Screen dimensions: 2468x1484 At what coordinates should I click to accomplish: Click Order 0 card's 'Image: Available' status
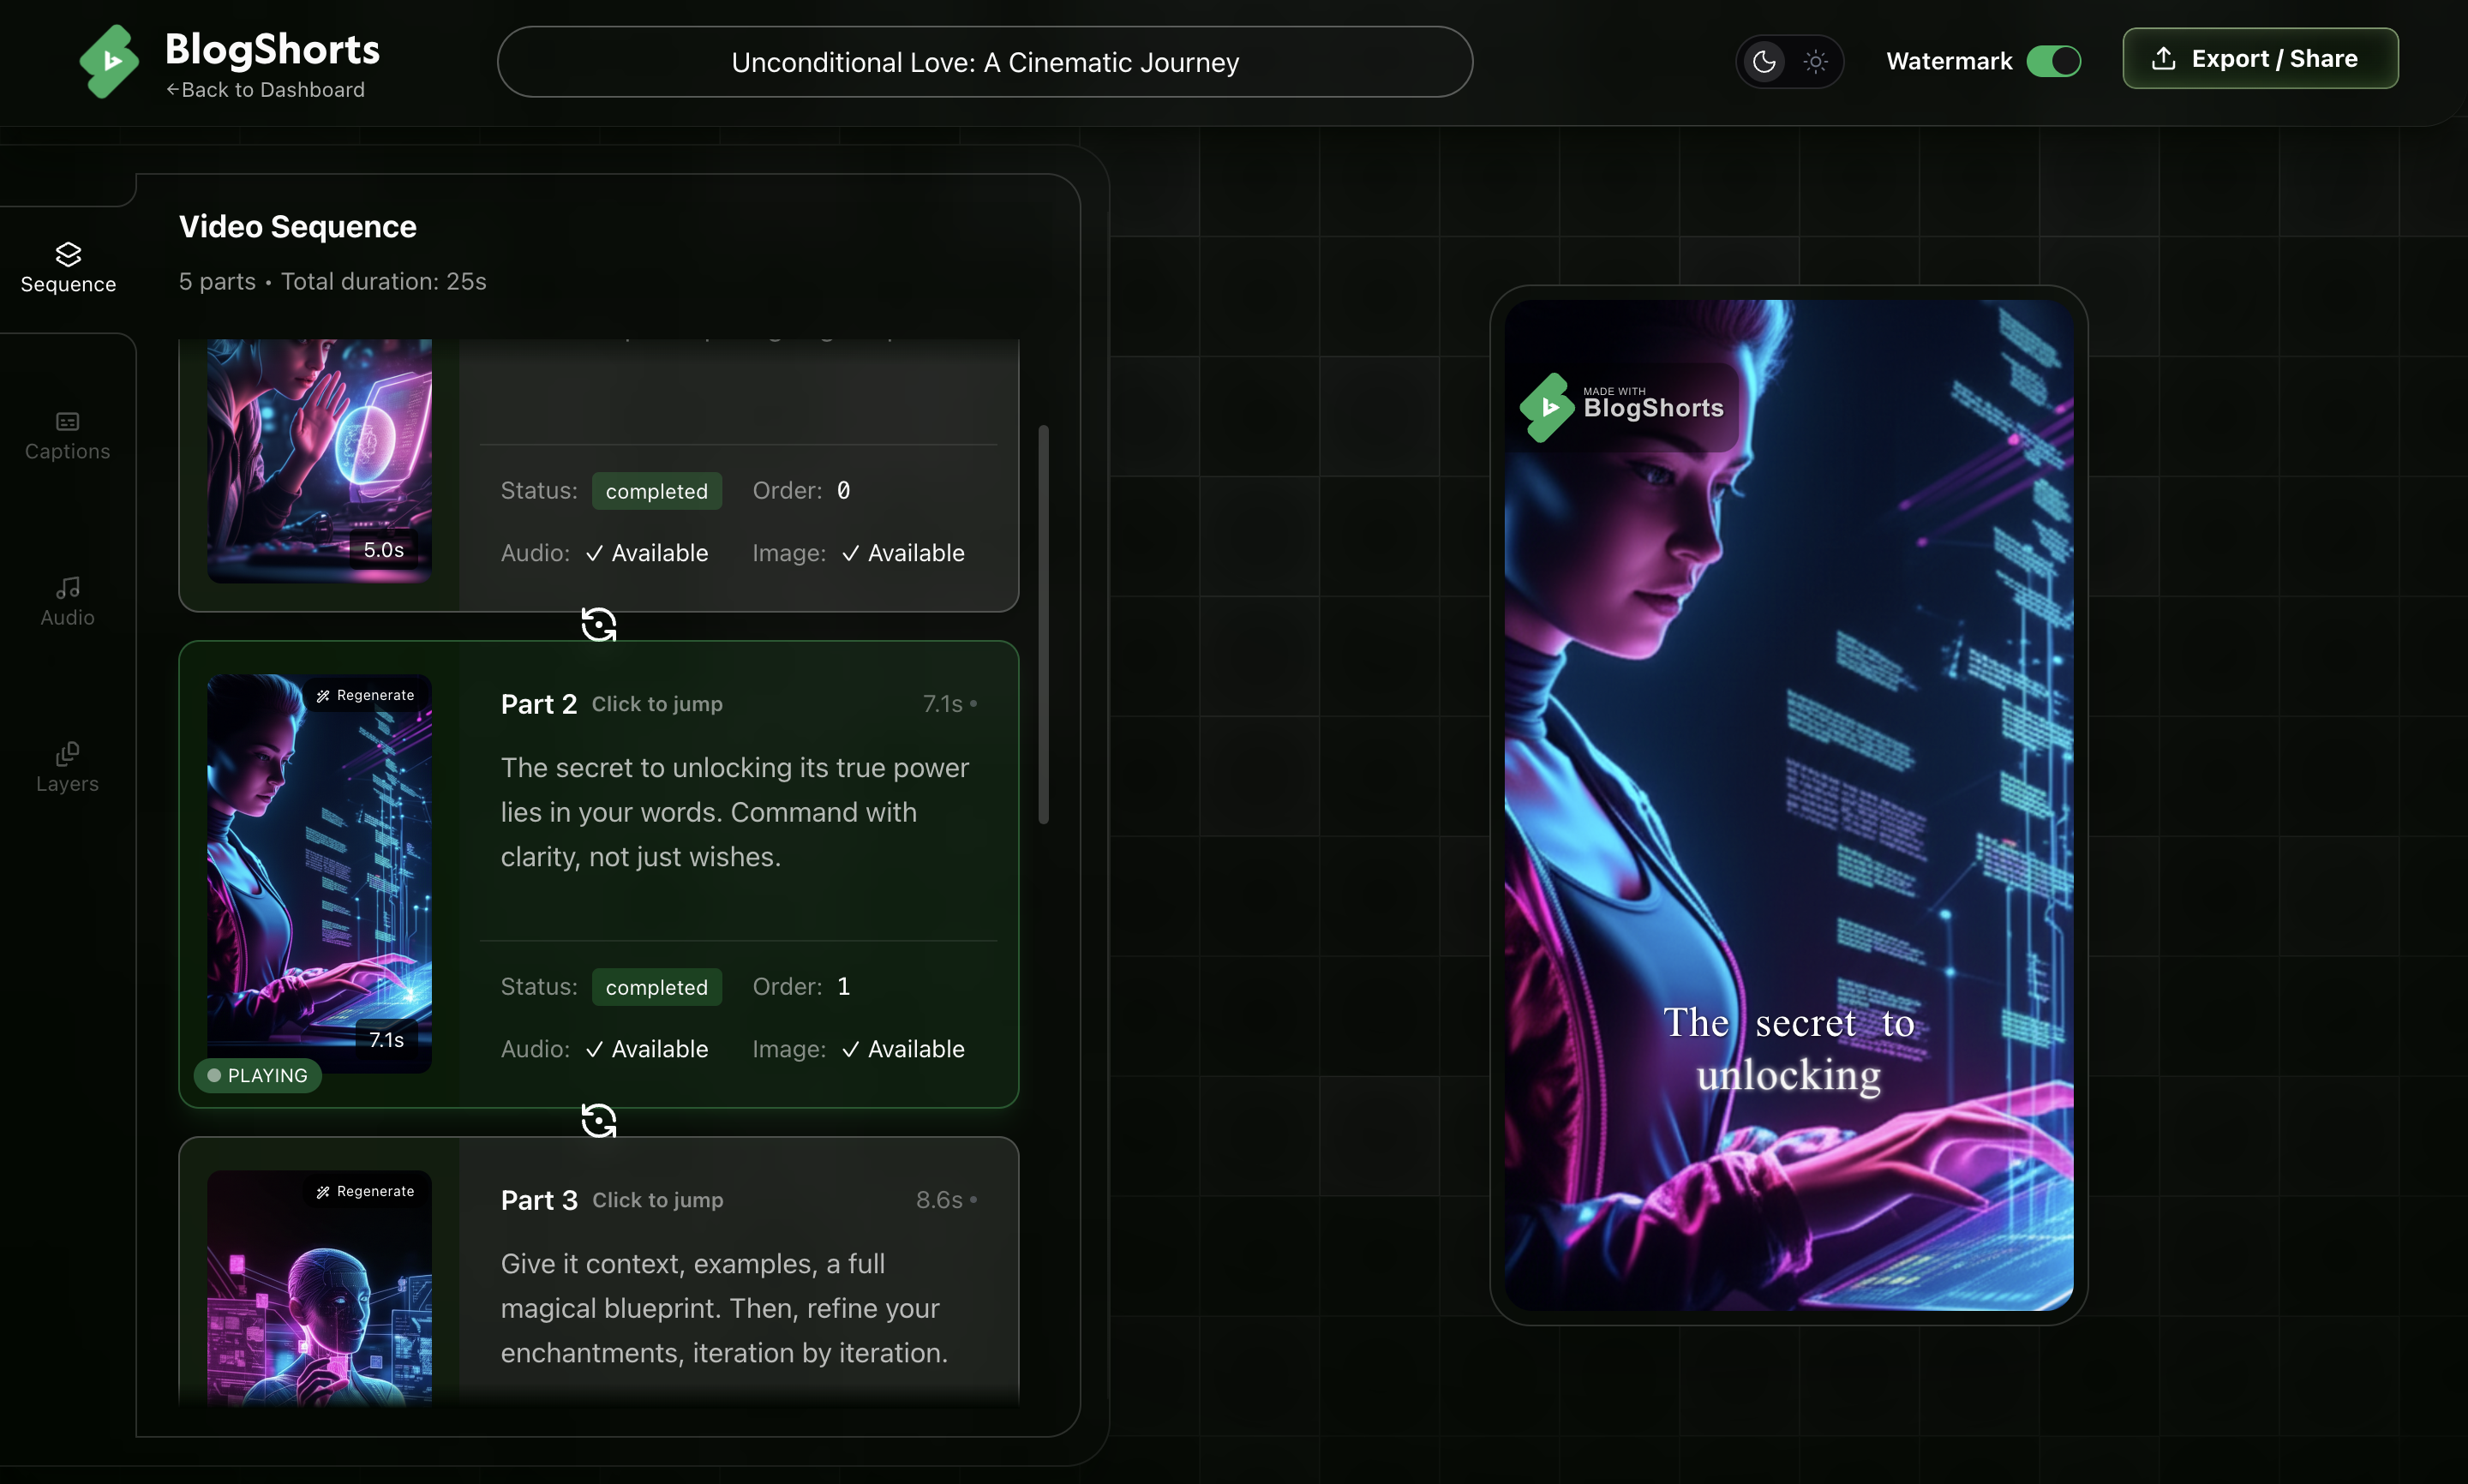click(x=858, y=553)
